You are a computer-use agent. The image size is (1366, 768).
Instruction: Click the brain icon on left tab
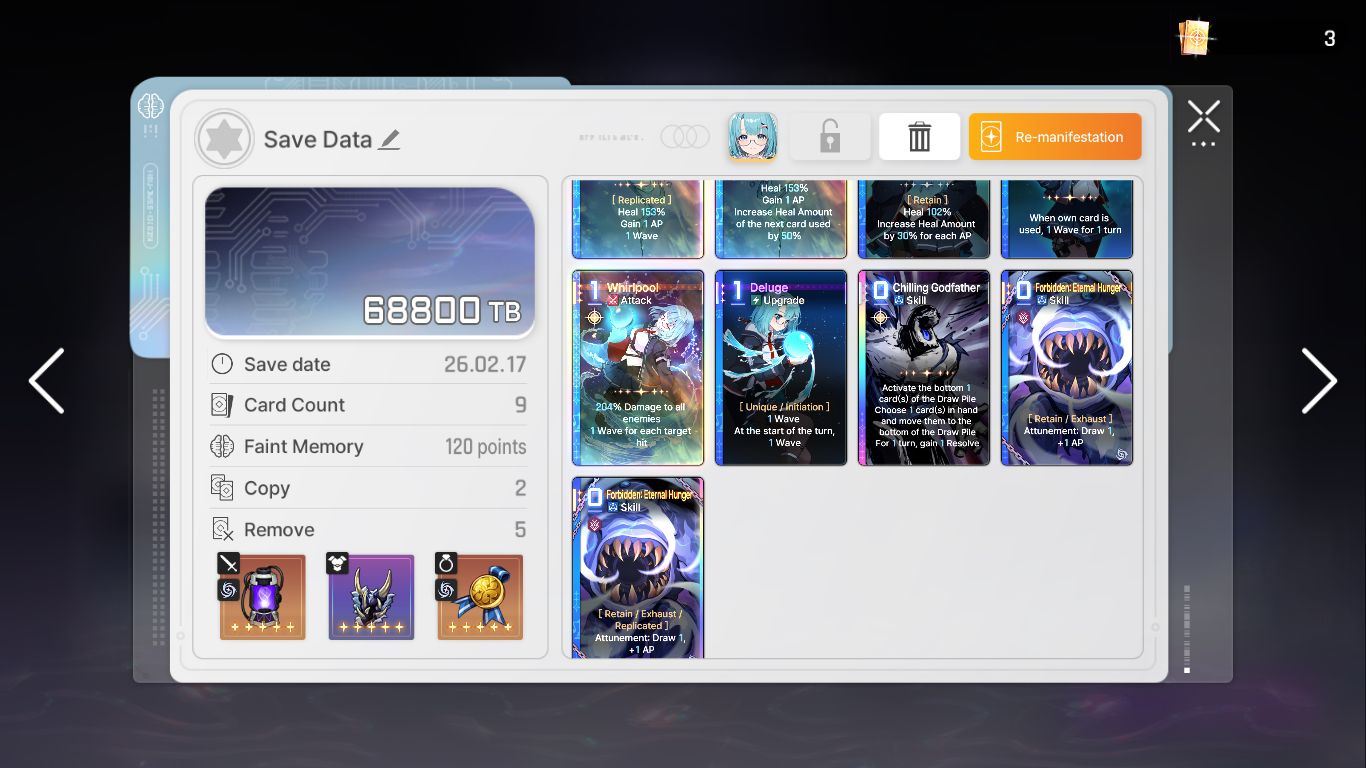(150, 105)
